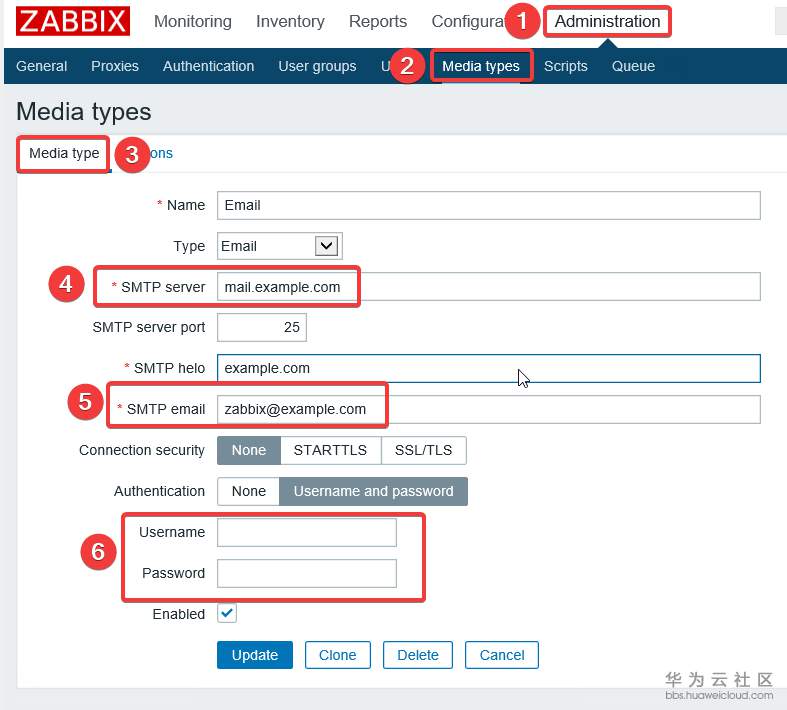Image resolution: width=787 pixels, height=710 pixels.
Task: Open the Inventory menu
Action: [x=290, y=21]
